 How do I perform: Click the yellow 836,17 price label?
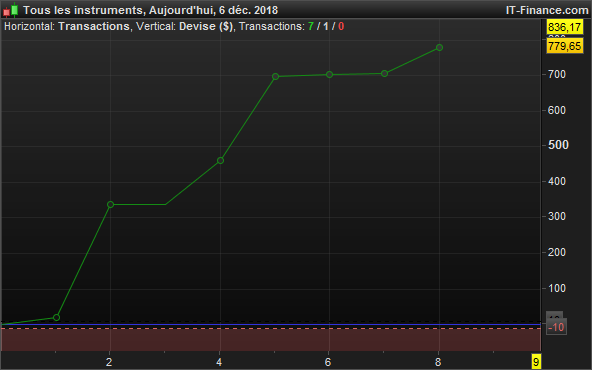[x=565, y=27]
